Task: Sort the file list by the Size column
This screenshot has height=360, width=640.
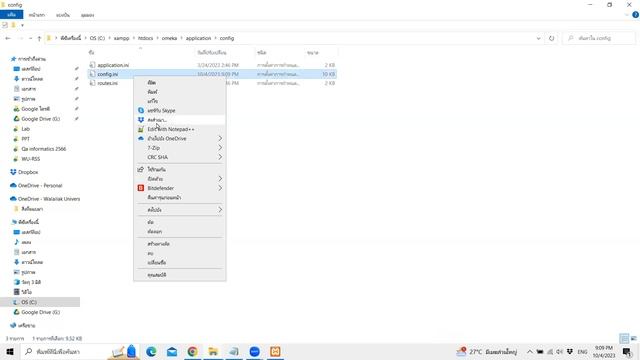Action: [321, 53]
